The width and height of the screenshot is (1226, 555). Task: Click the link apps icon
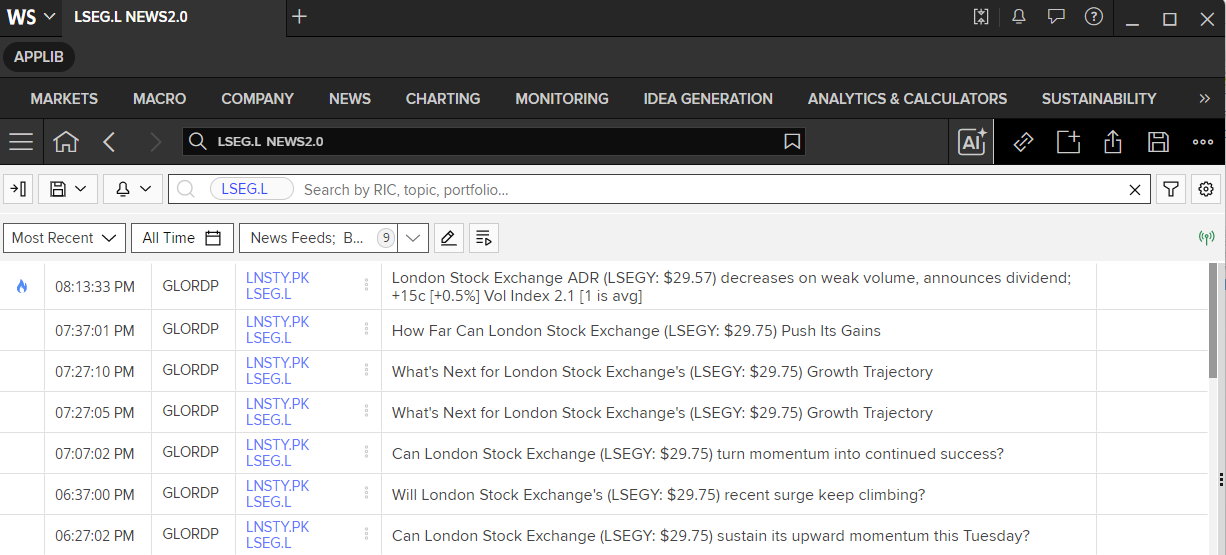[x=1023, y=142]
